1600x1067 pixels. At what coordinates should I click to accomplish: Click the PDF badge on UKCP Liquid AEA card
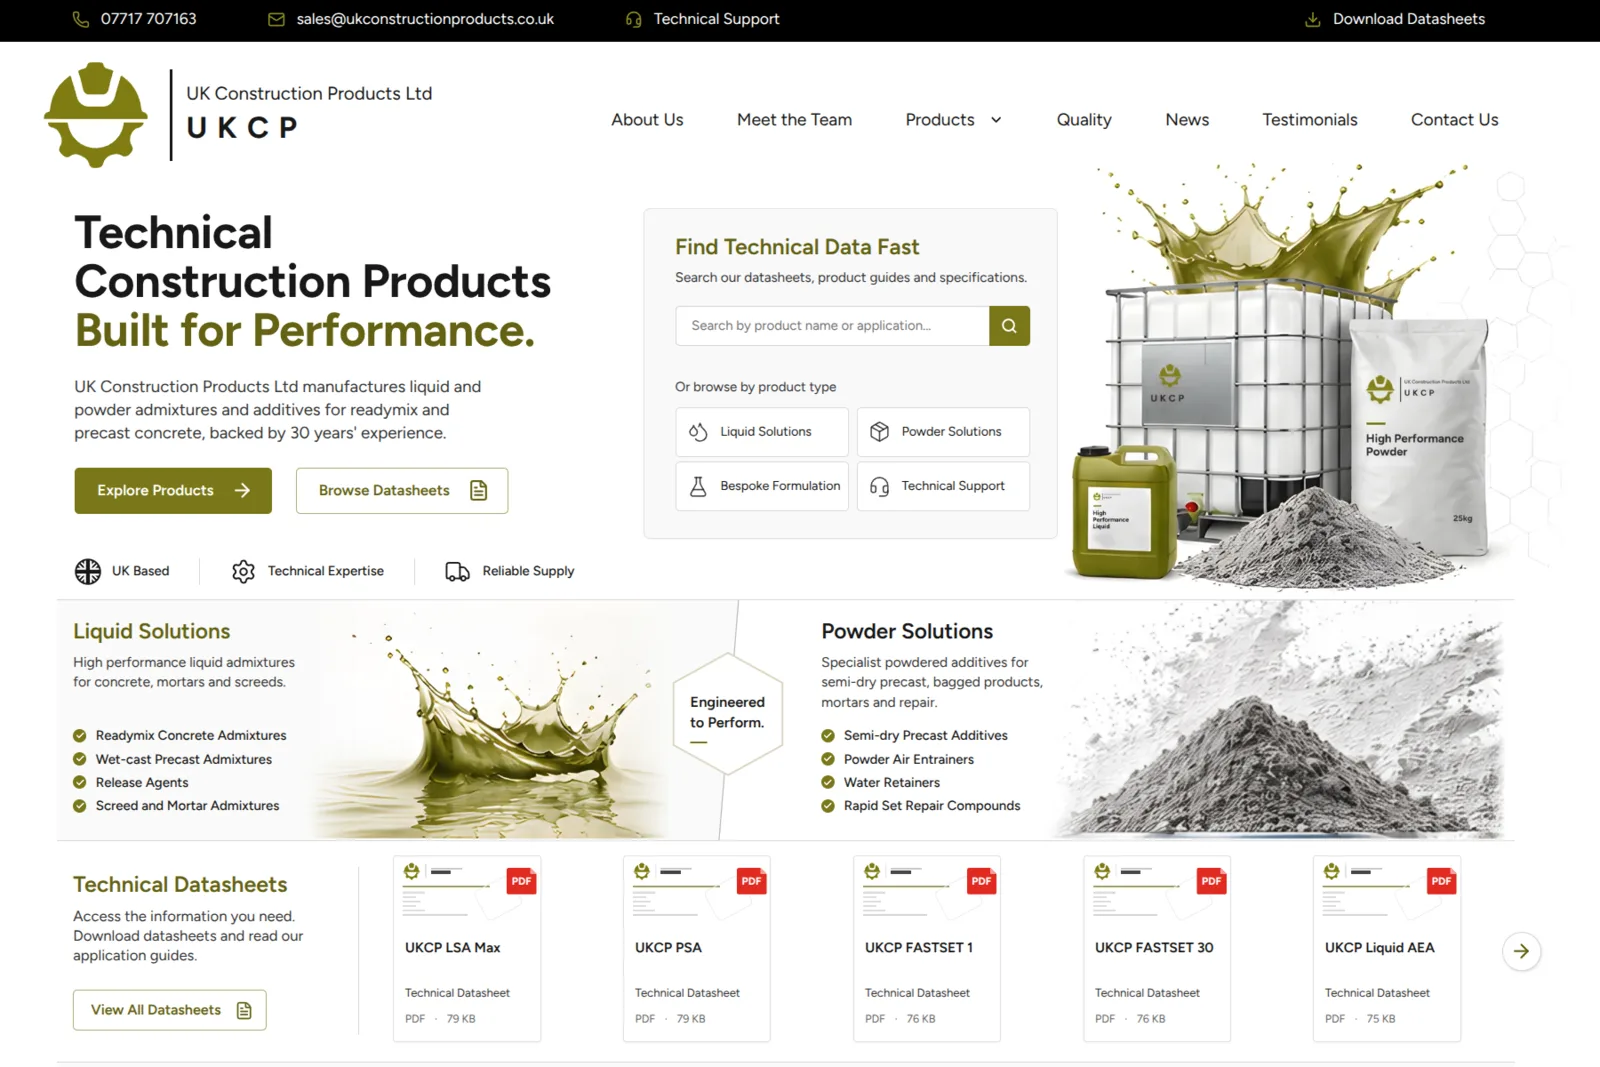click(1441, 881)
